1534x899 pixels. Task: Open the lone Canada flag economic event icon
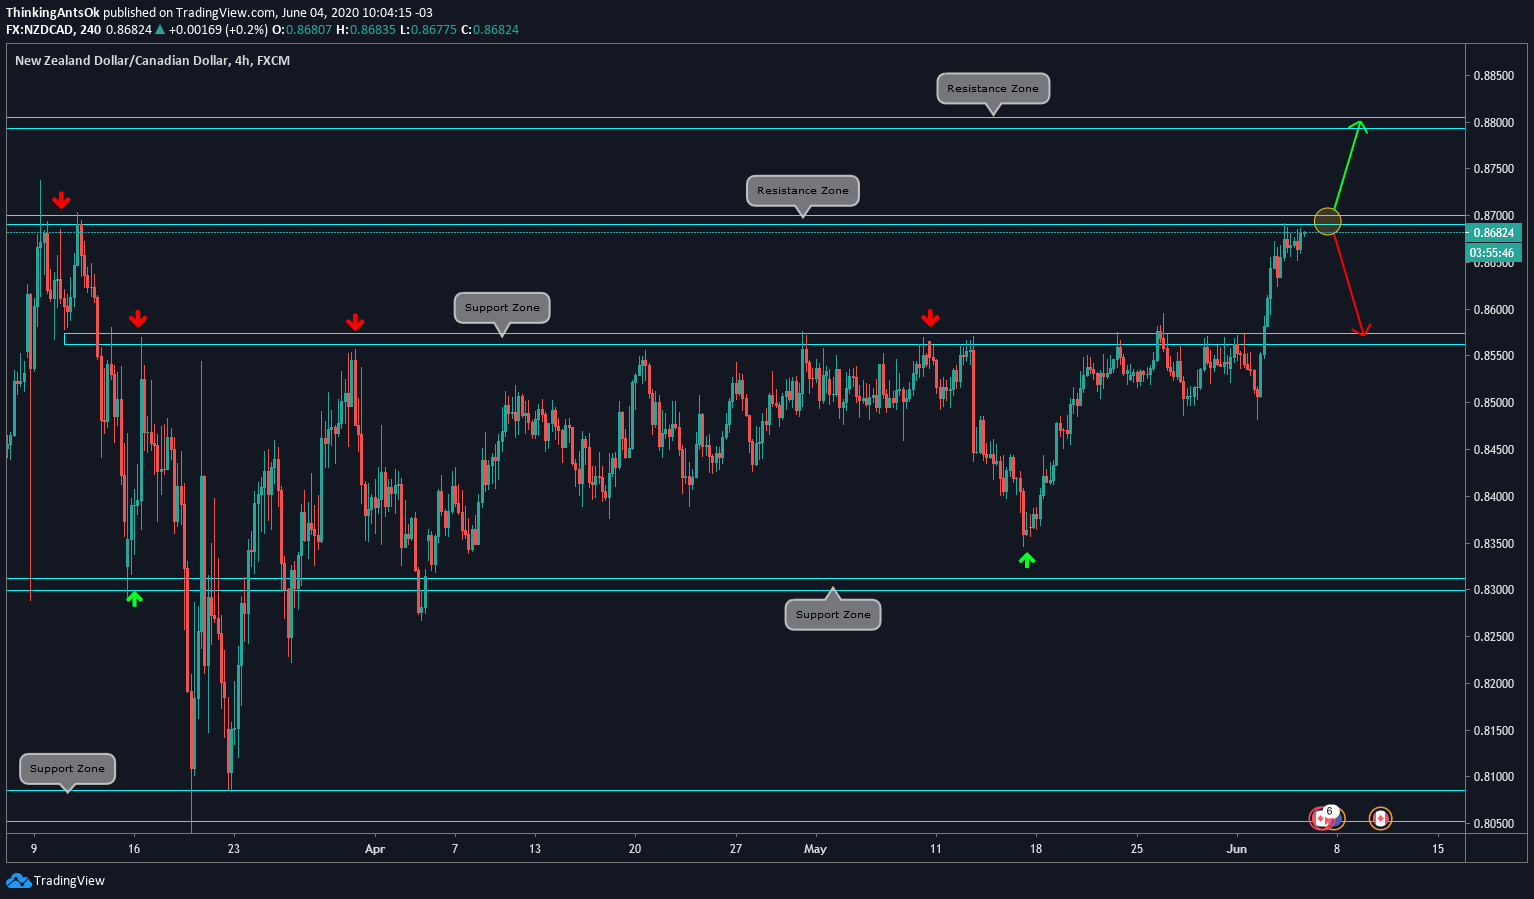pyautogui.click(x=1380, y=819)
